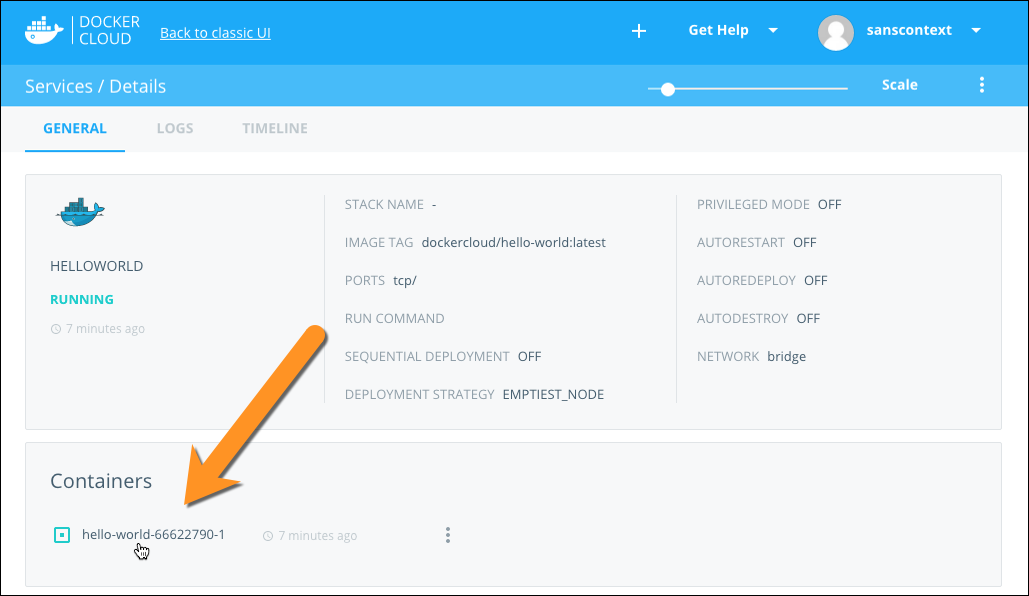Open the container row three-dot menu
This screenshot has height=596, width=1029.
pos(448,535)
